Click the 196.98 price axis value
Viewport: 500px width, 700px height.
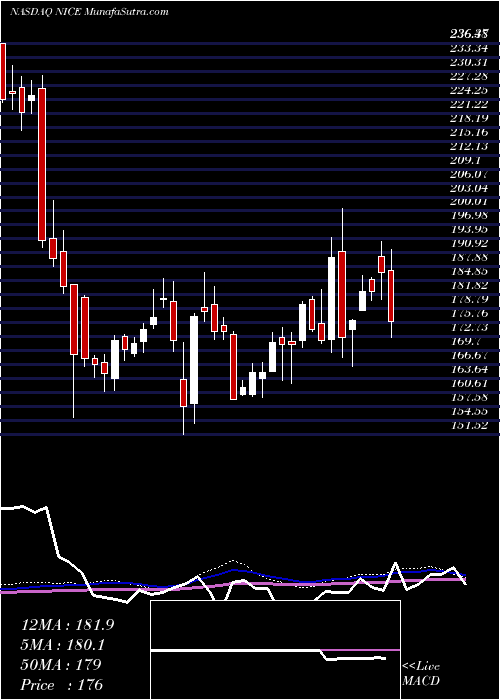[x=469, y=216]
